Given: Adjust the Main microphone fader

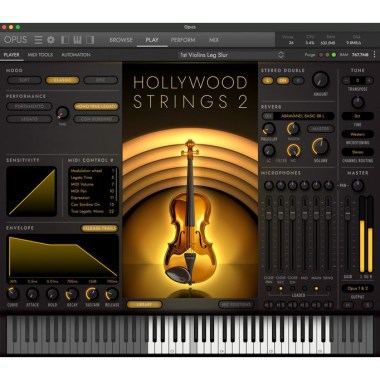Looking at the screenshot, I should click(x=316, y=212).
